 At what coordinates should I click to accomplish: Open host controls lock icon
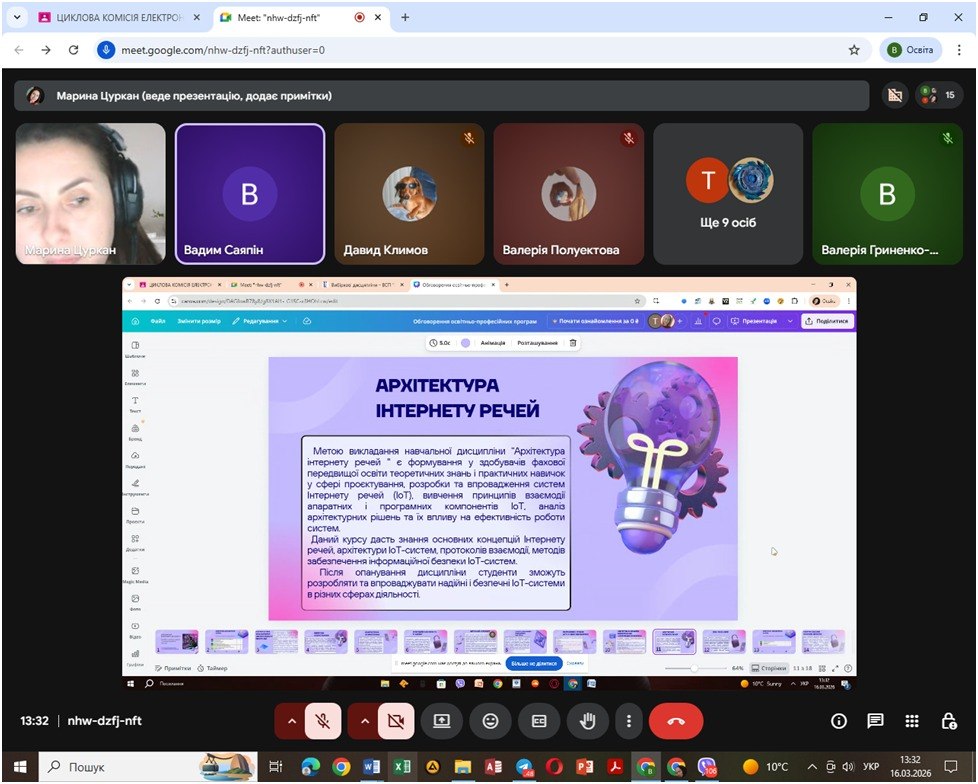tap(948, 721)
